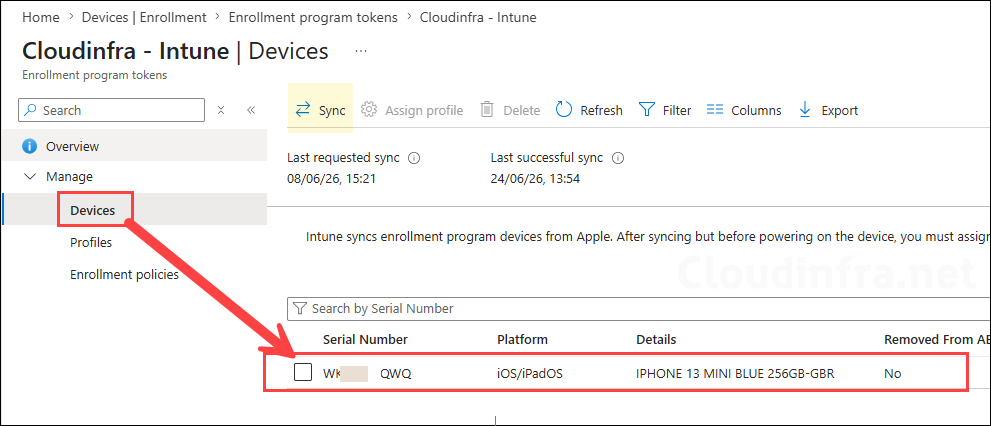Viewport: 991px width, 426px height.
Task: Focus the sidebar Search box
Action: [112, 110]
